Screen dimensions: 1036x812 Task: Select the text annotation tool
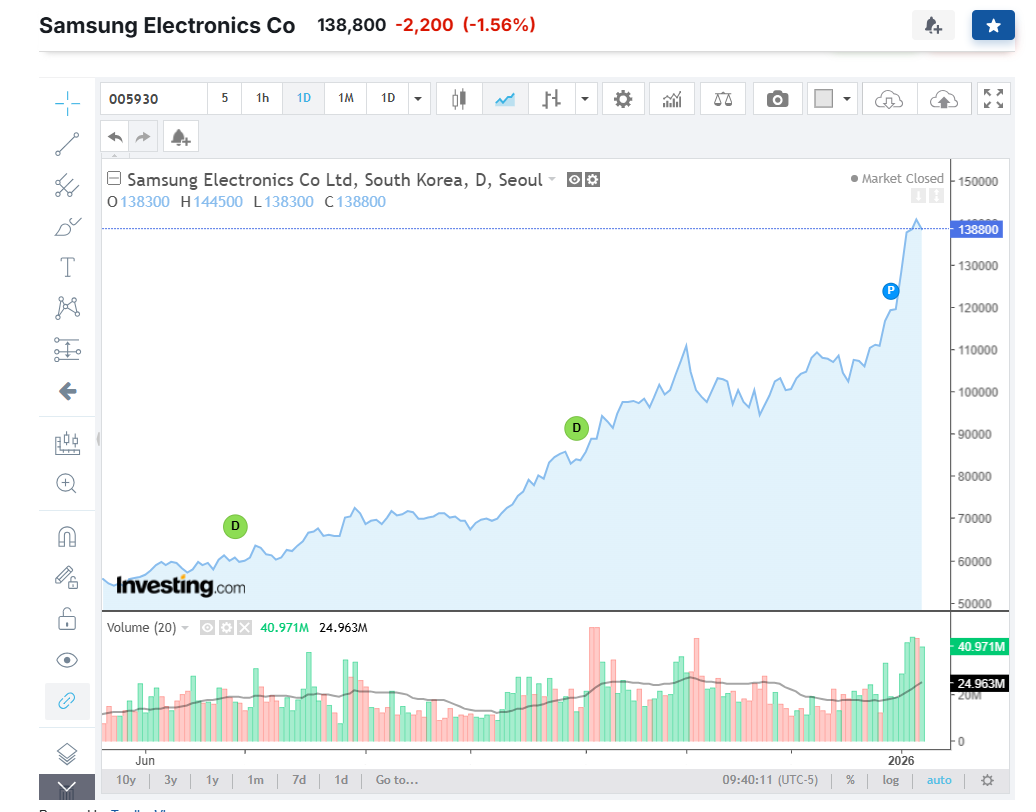click(67, 268)
